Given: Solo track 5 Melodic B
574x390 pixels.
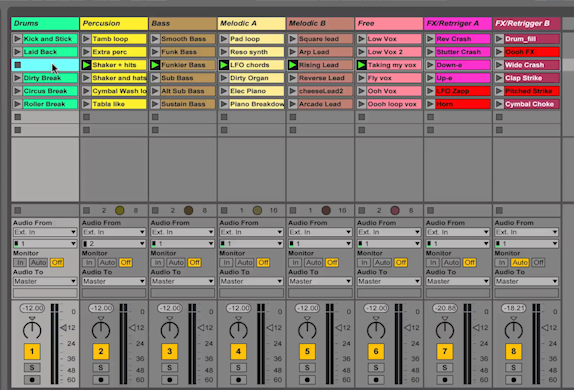Looking at the screenshot, I should point(307,367).
